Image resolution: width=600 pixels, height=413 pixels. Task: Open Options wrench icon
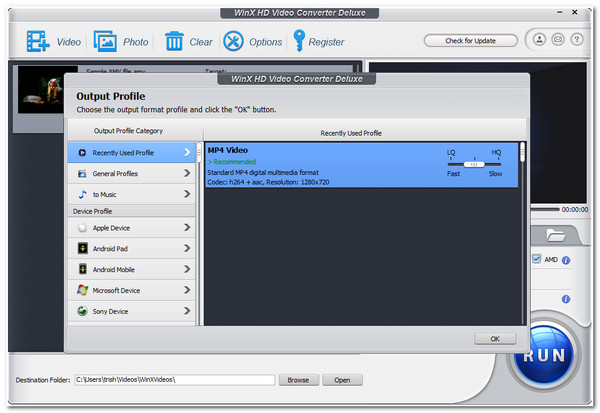pos(233,41)
